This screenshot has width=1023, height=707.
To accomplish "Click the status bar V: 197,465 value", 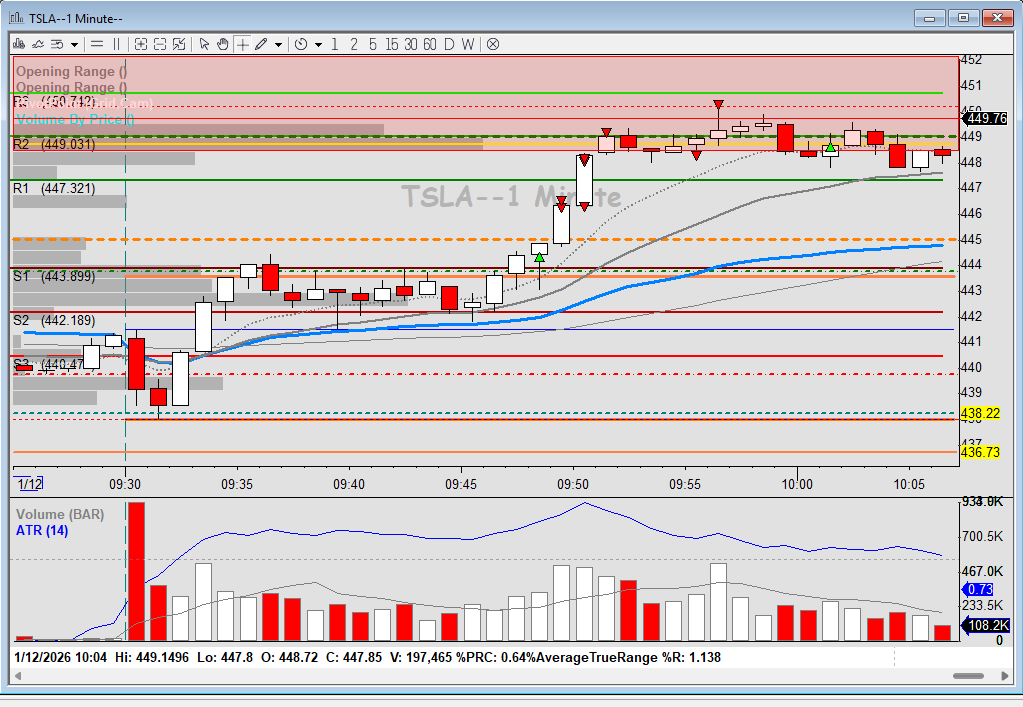I will point(421,657).
